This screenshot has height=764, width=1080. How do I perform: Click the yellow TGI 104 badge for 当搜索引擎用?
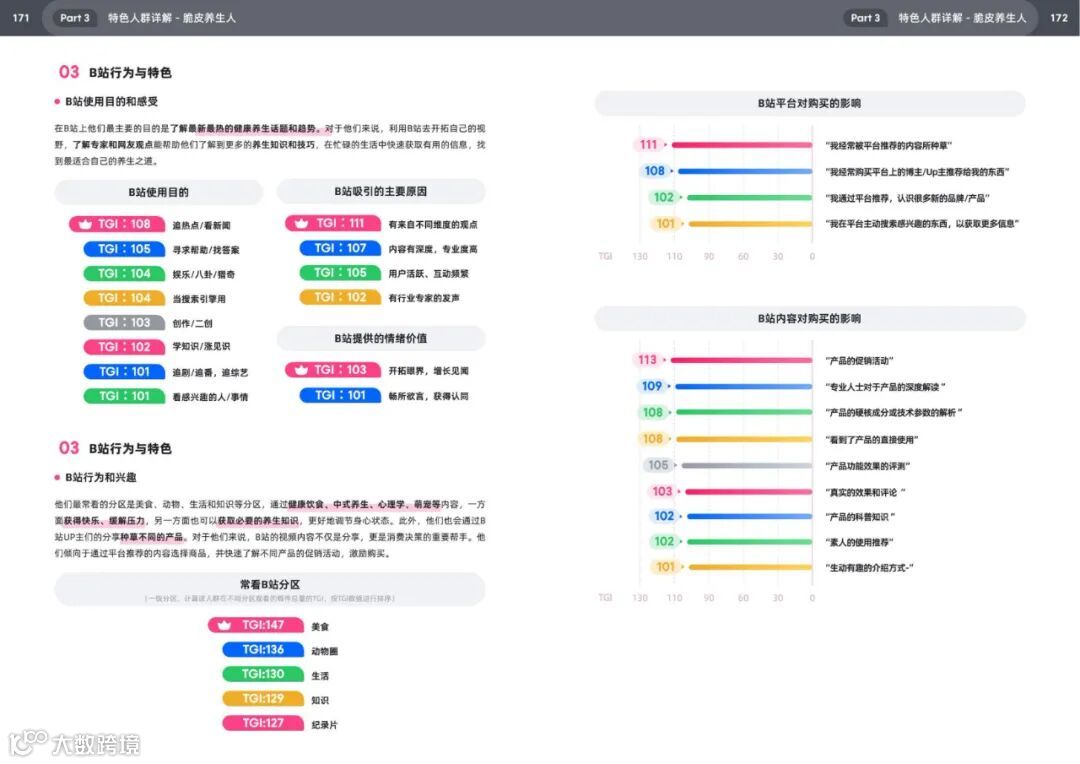pos(124,298)
